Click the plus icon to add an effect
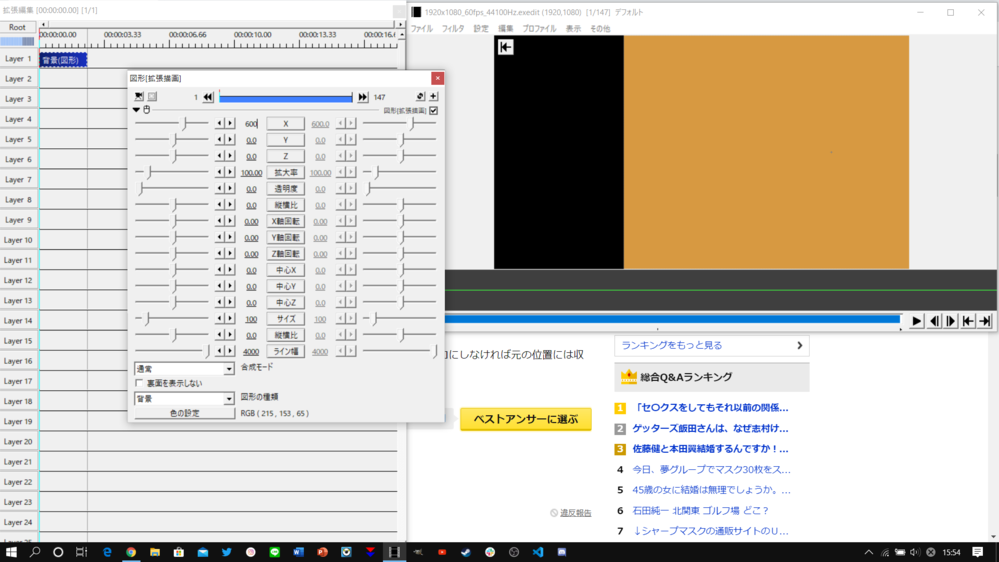This screenshot has height=562, width=999. click(433, 97)
